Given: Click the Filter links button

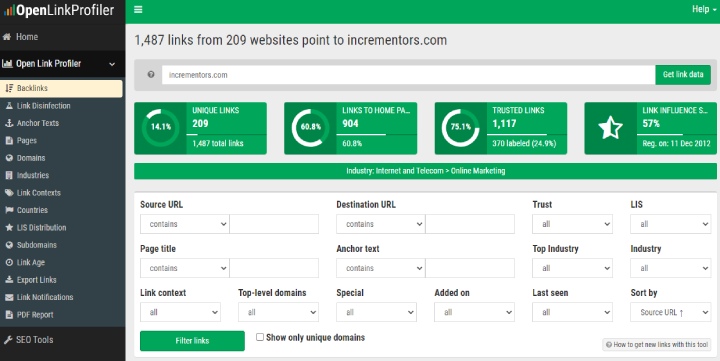Looking at the screenshot, I should 192,341.
